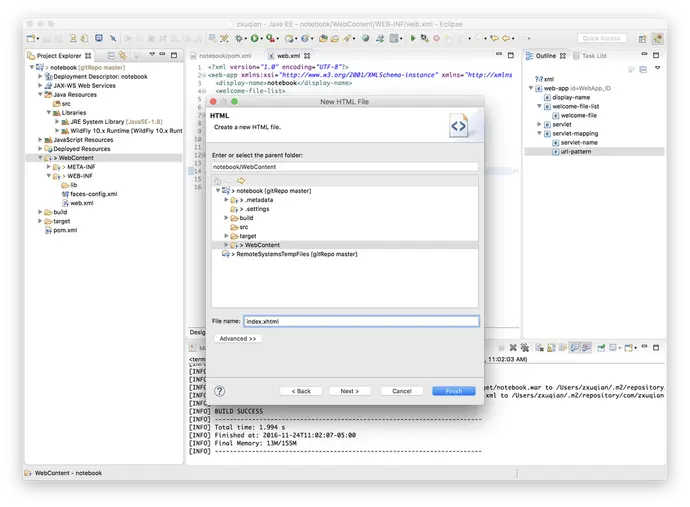This screenshot has width=690, height=507.
Task: Click the green Run on Server play icon
Action: point(413,38)
